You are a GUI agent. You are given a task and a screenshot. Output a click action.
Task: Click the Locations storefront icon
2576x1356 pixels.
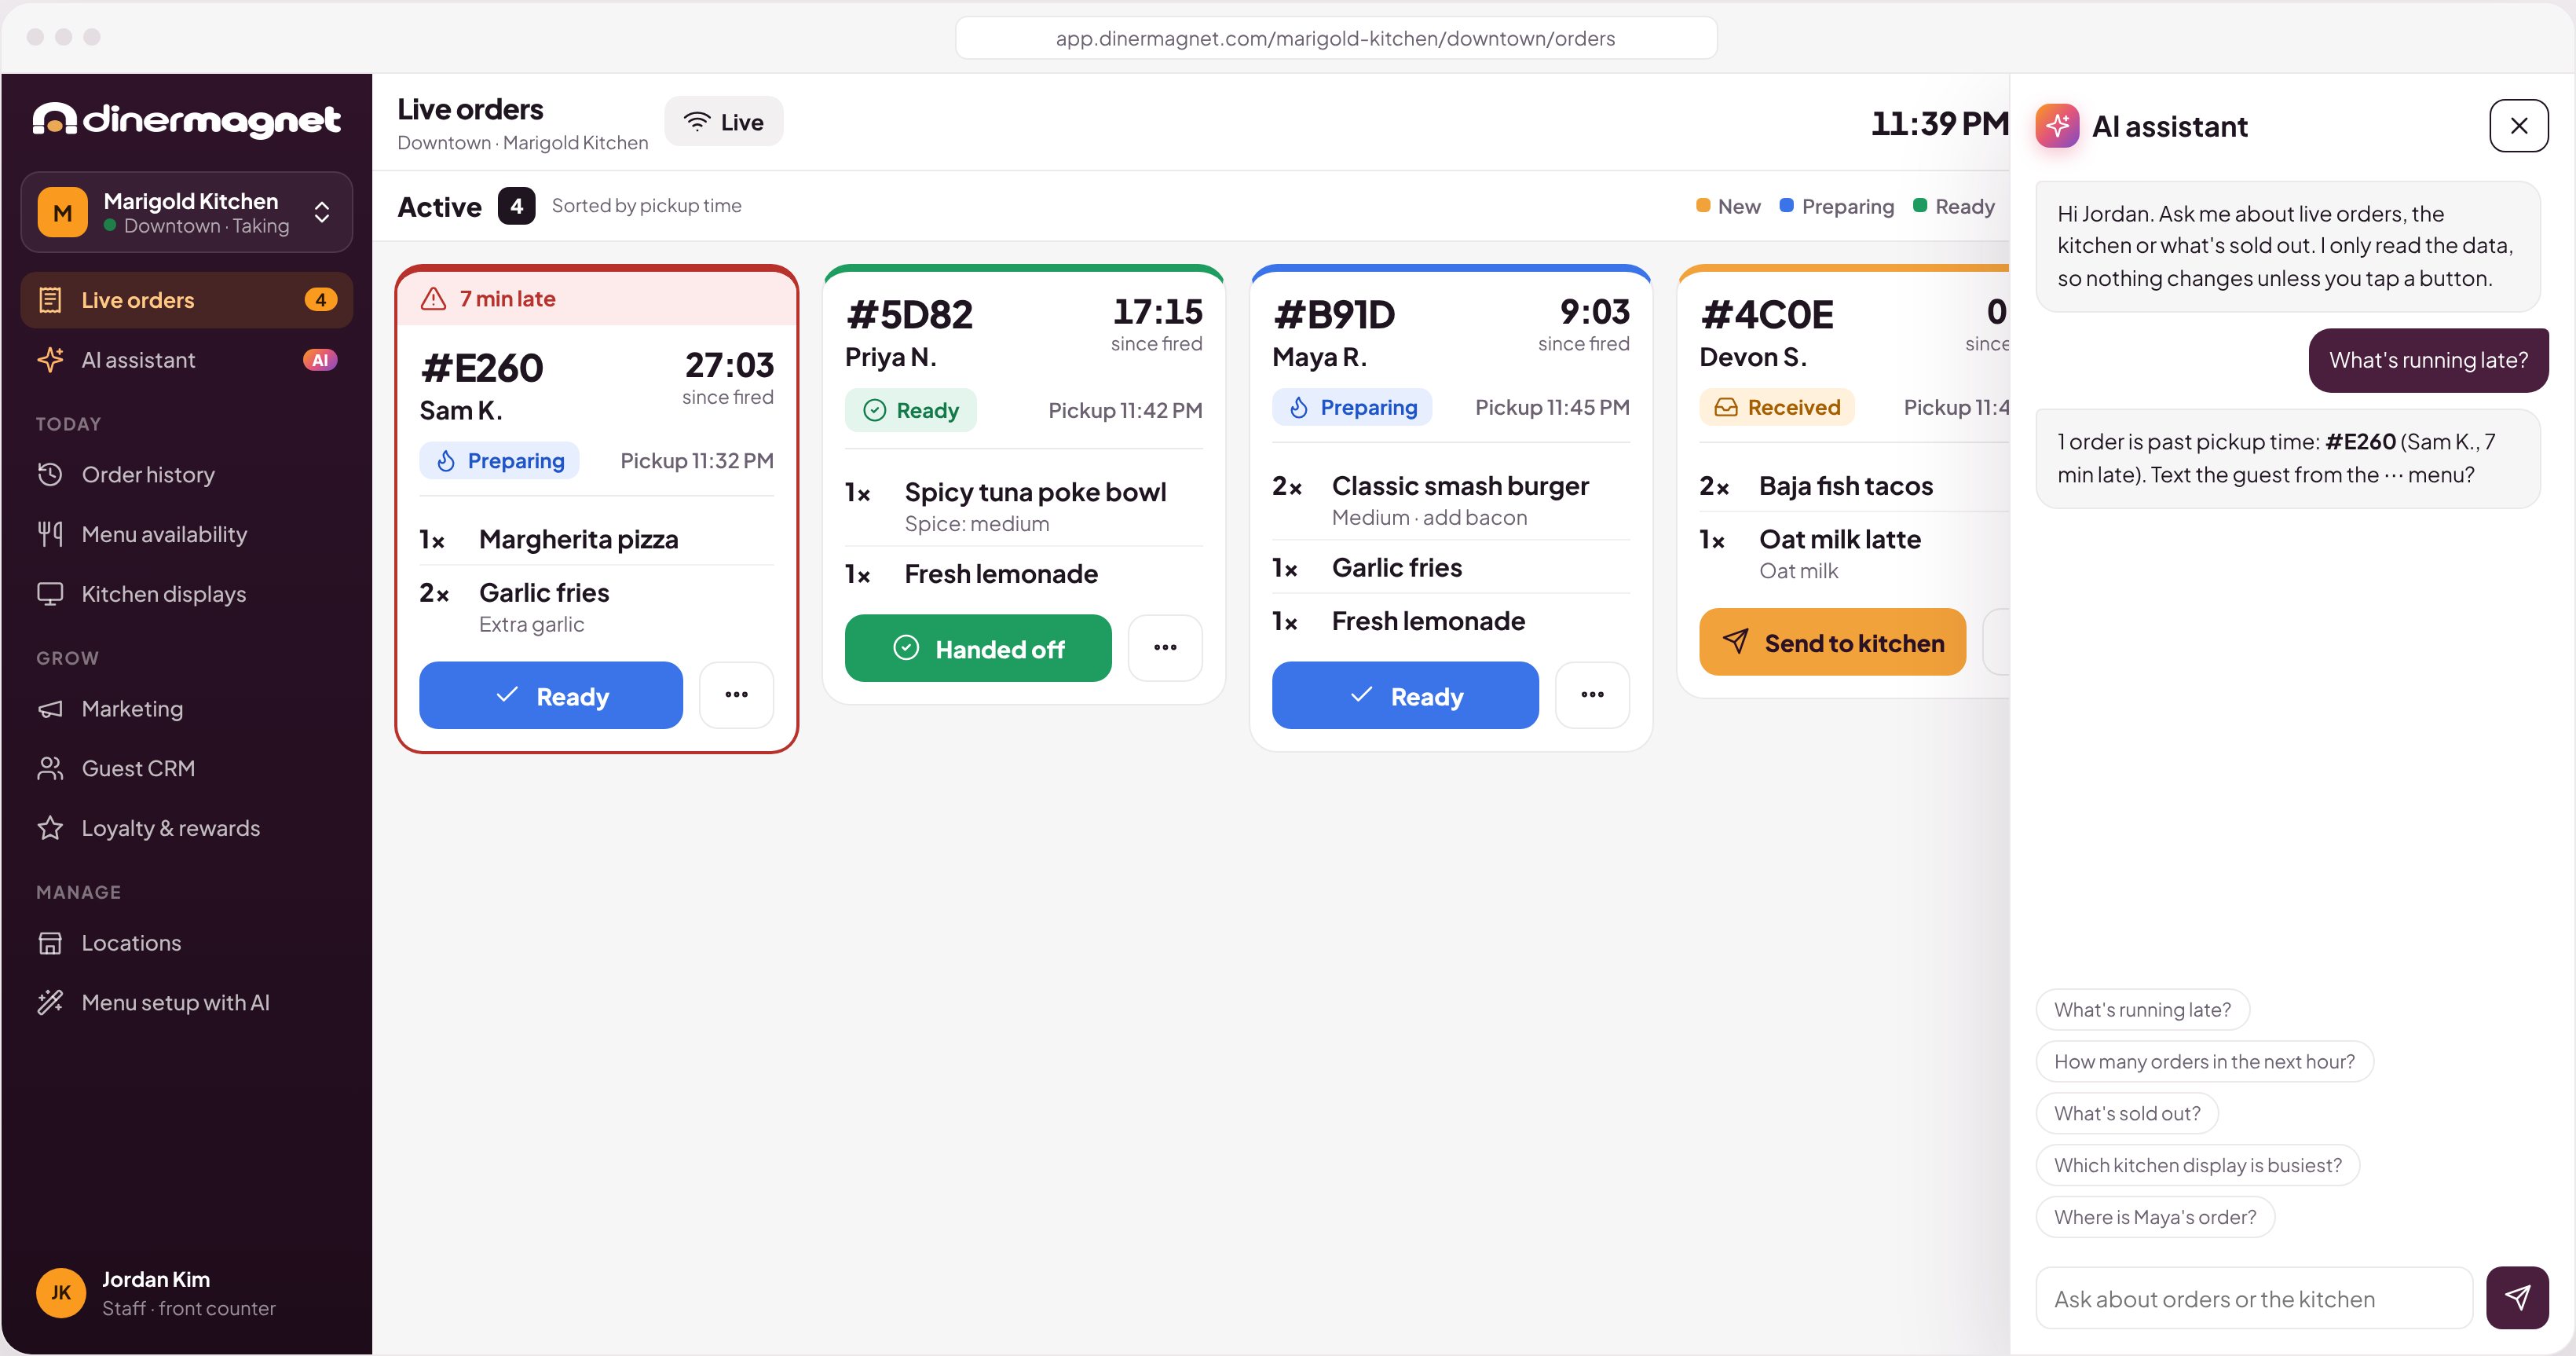coord(50,943)
